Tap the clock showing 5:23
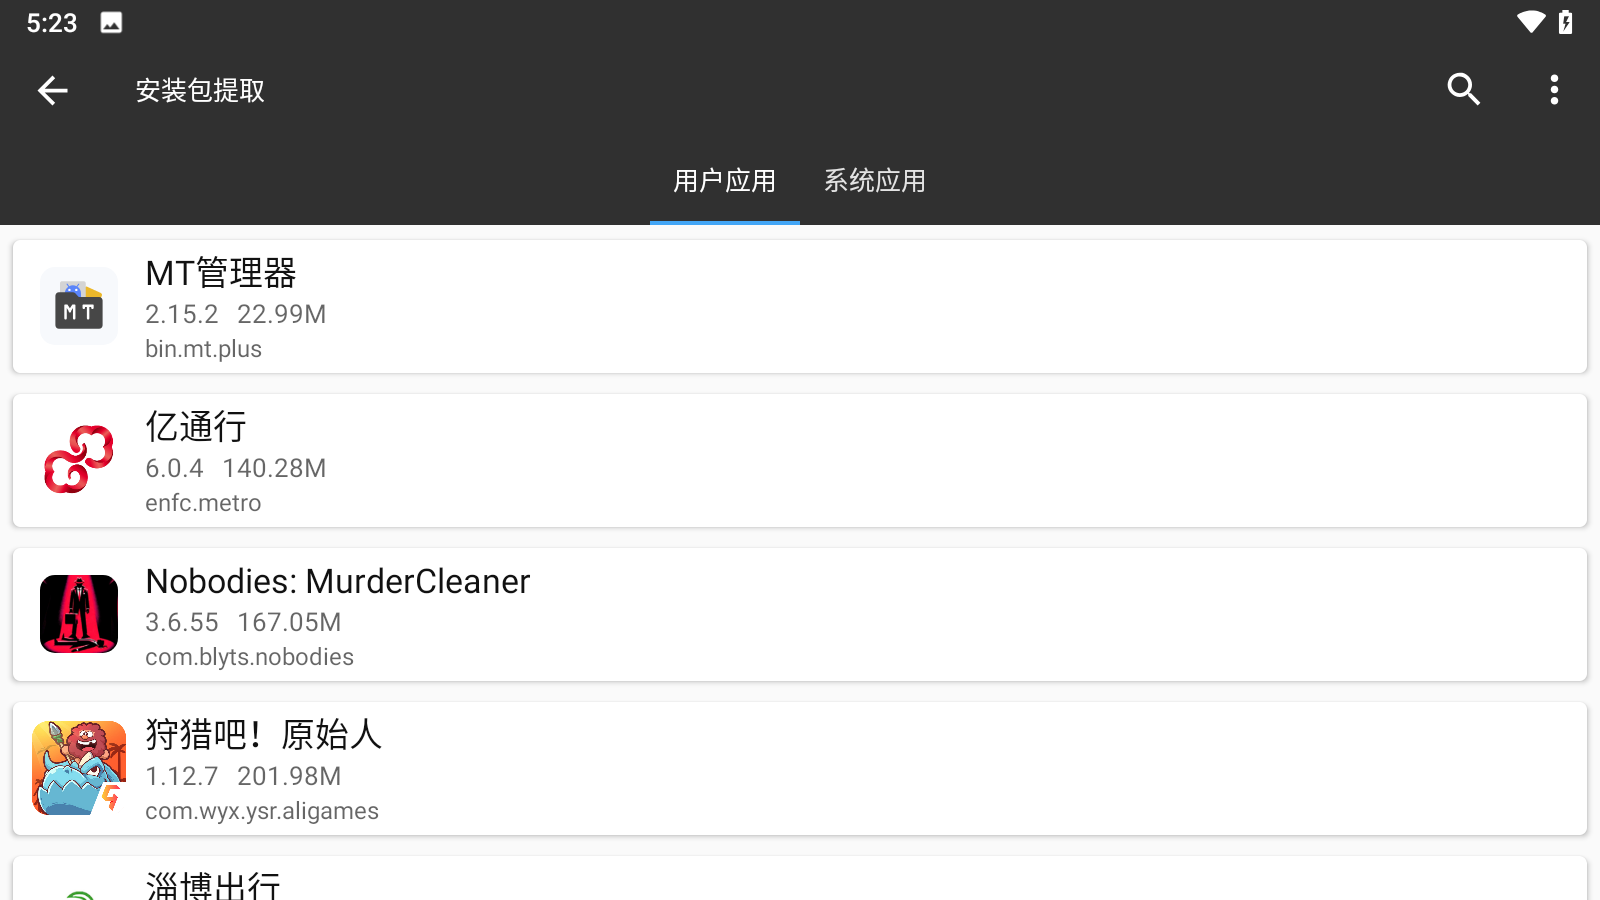This screenshot has width=1600, height=900. tap(52, 21)
